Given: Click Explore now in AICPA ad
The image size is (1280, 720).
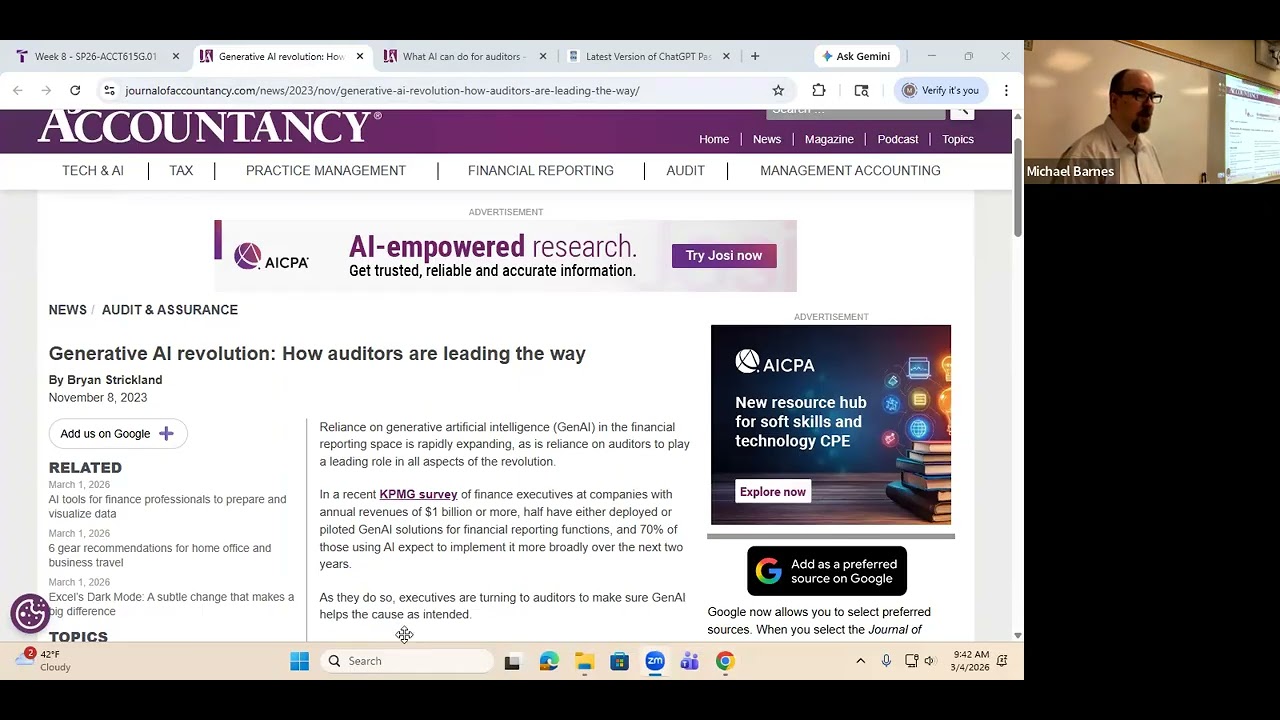Looking at the screenshot, I should 773,492.
